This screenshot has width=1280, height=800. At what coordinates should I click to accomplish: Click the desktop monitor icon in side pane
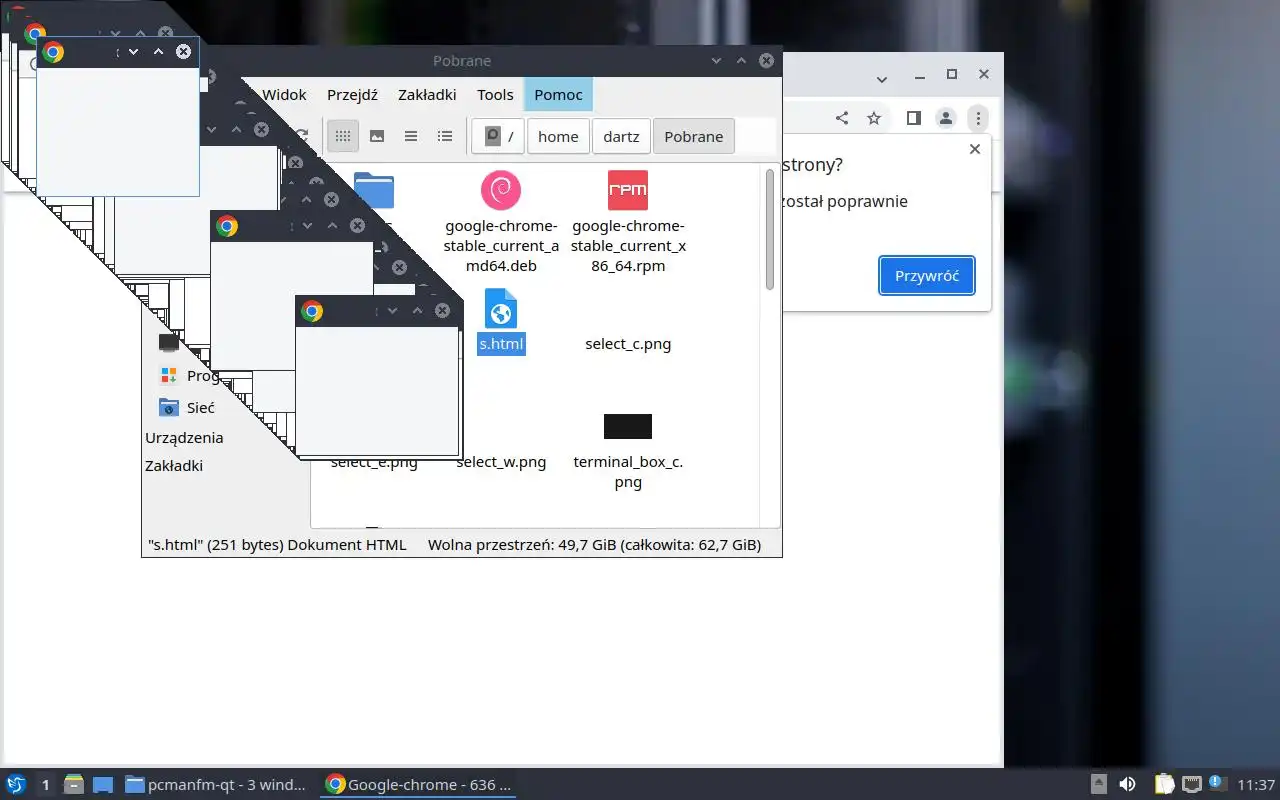[169, 343]
